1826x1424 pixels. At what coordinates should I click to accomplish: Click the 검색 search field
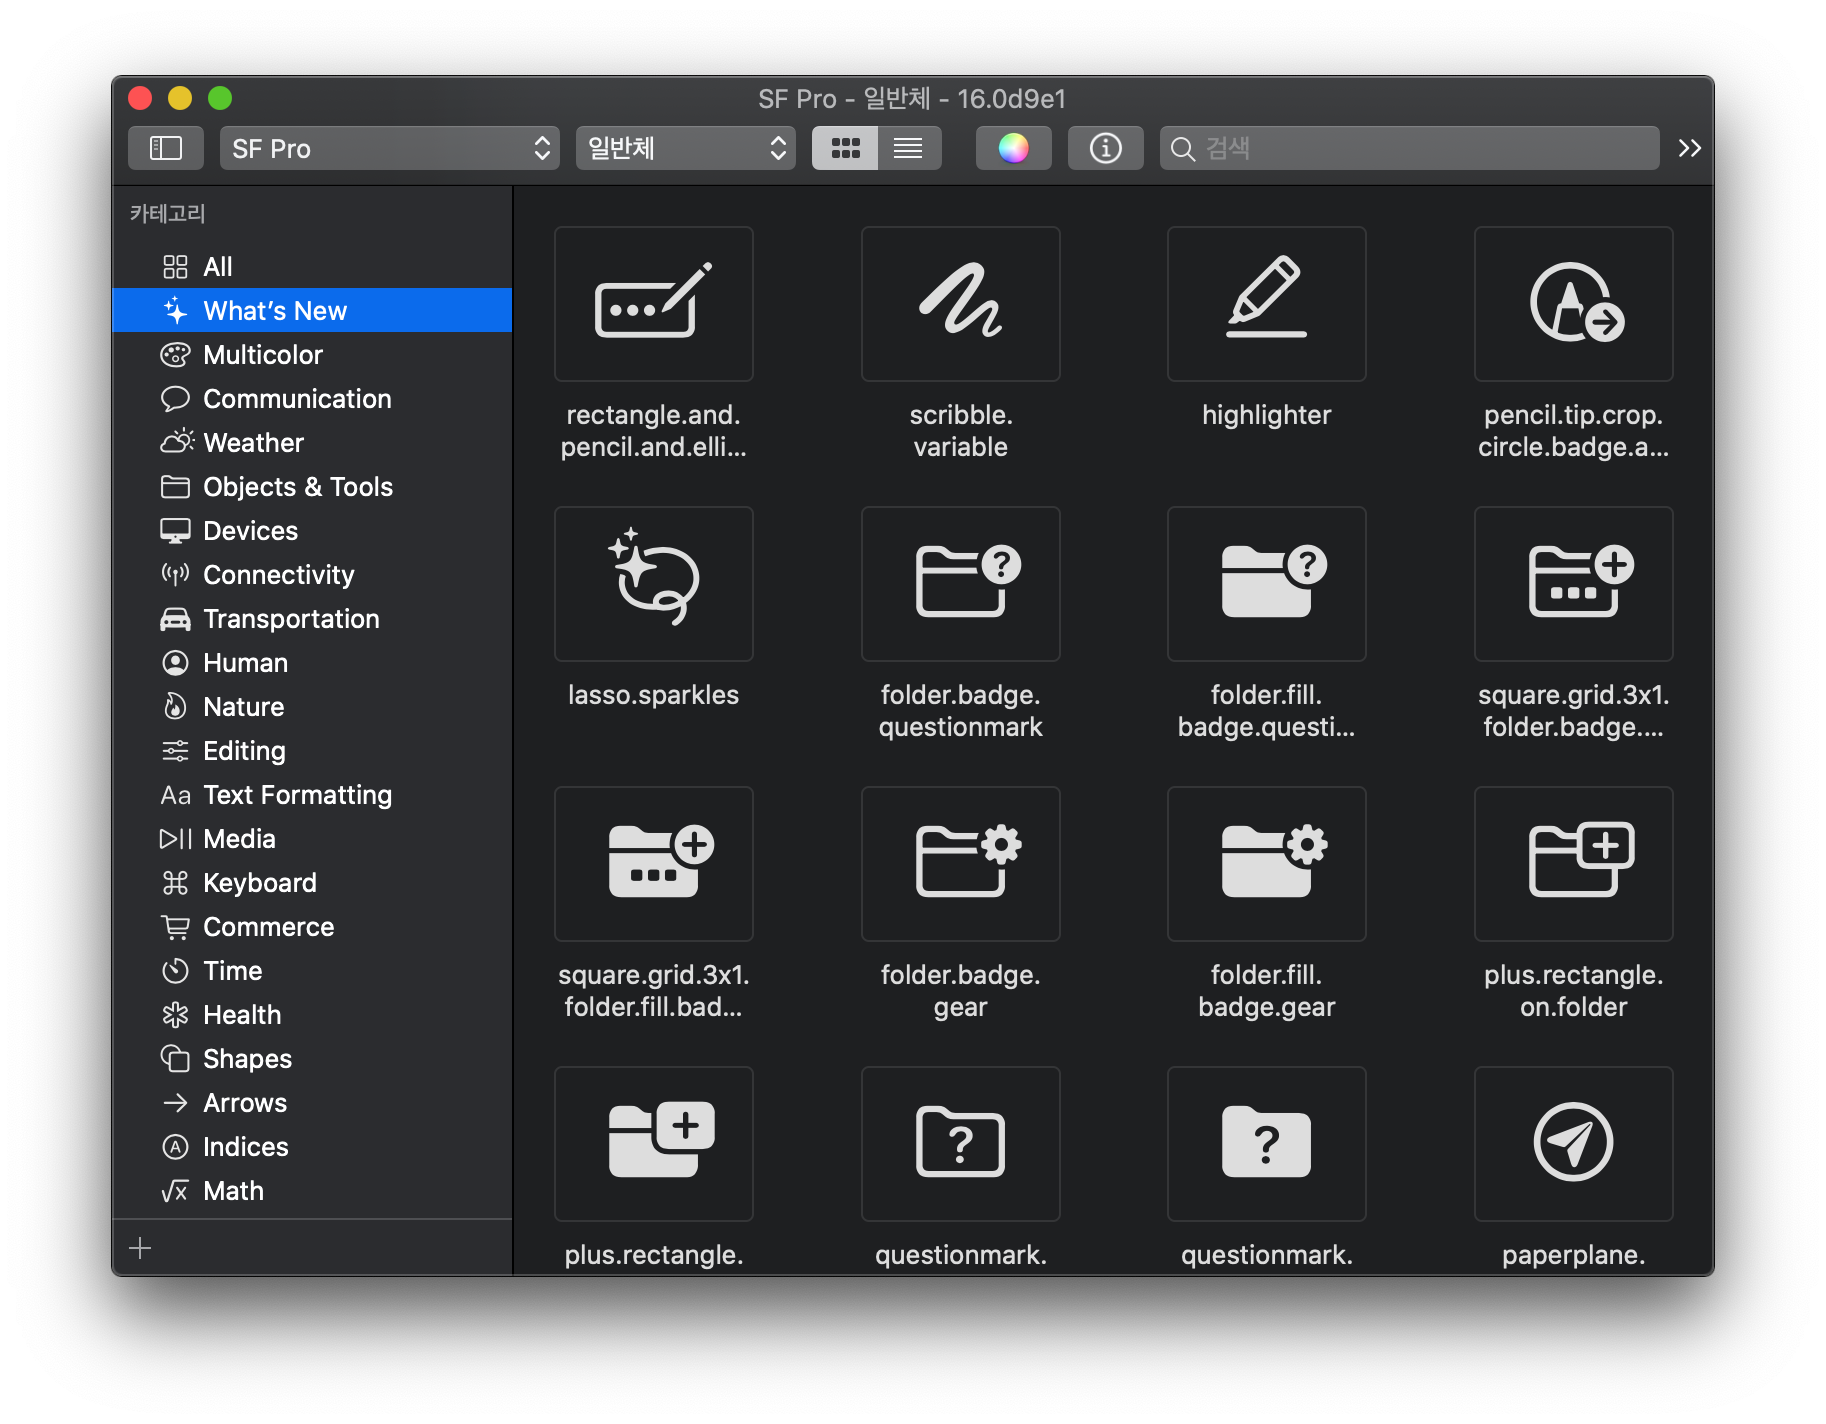[x=1410, y=149]
